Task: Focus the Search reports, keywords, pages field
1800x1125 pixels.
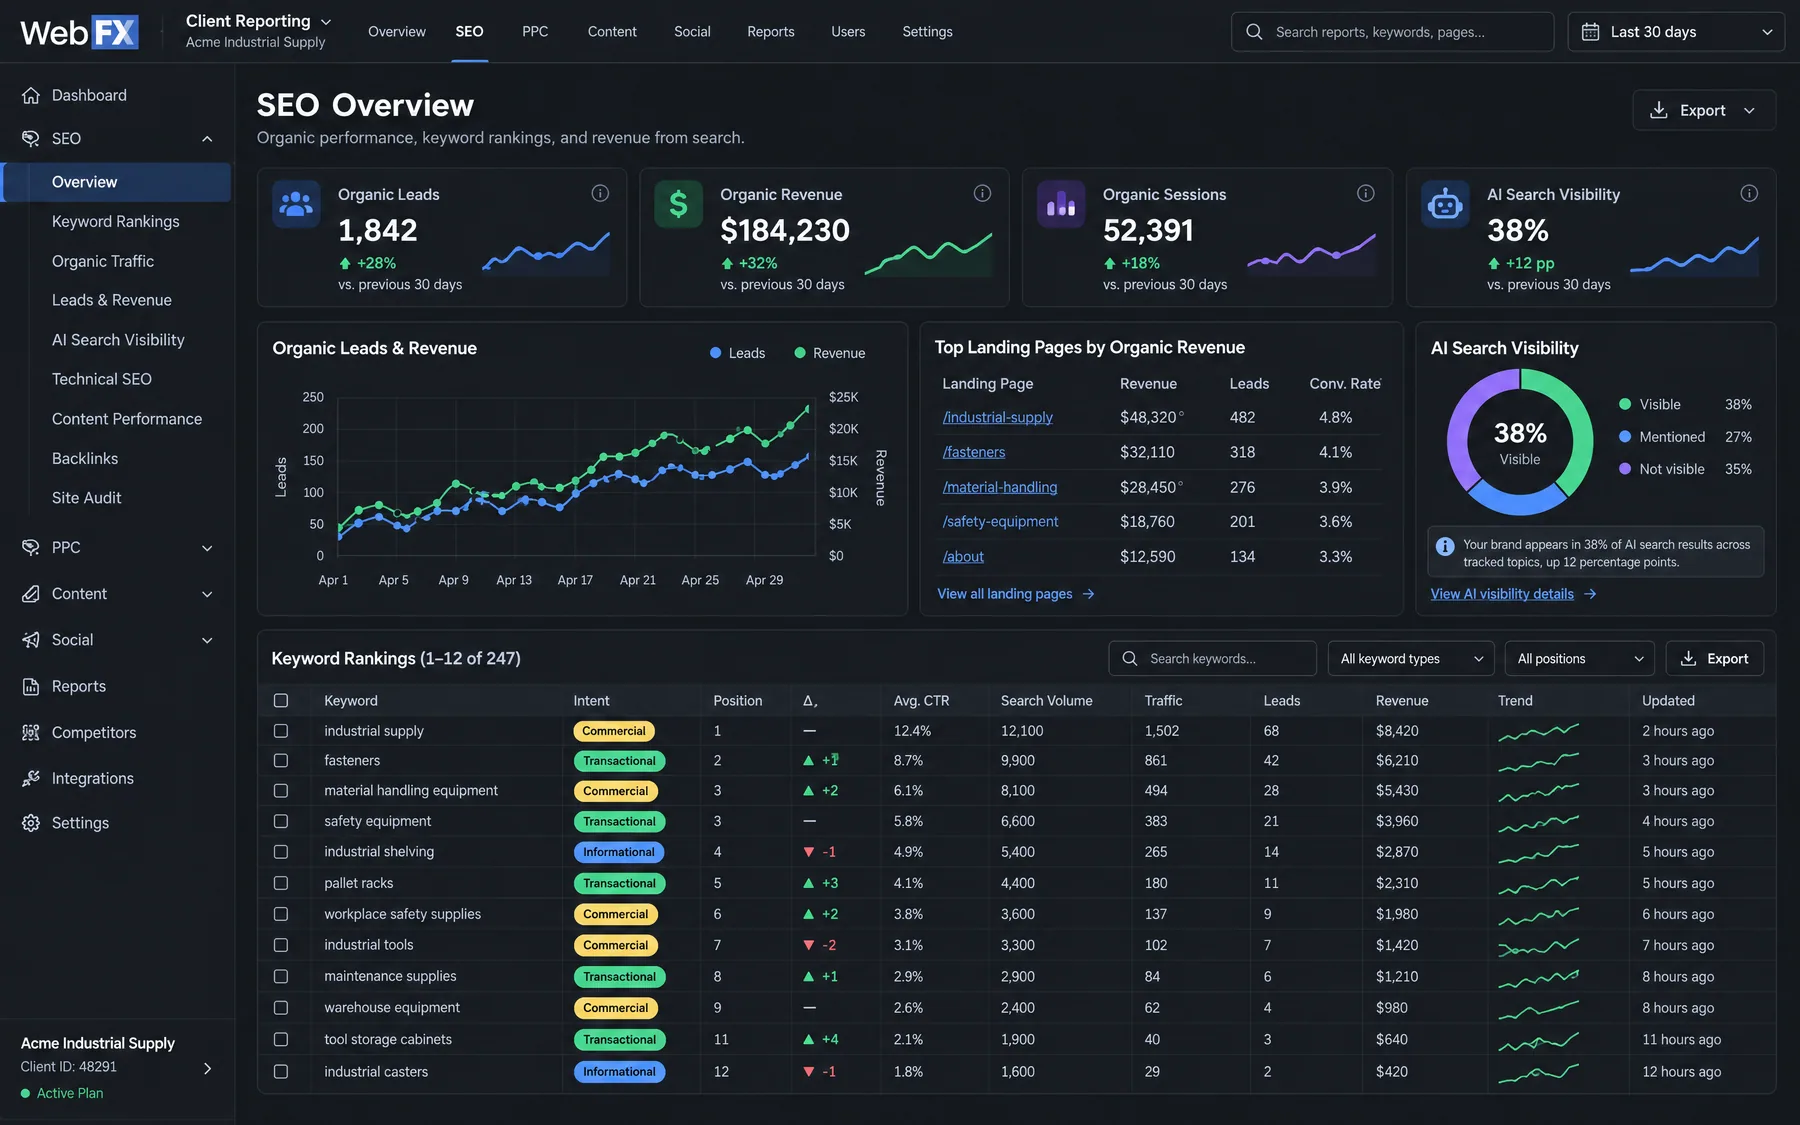Action: coord(1392,32)
